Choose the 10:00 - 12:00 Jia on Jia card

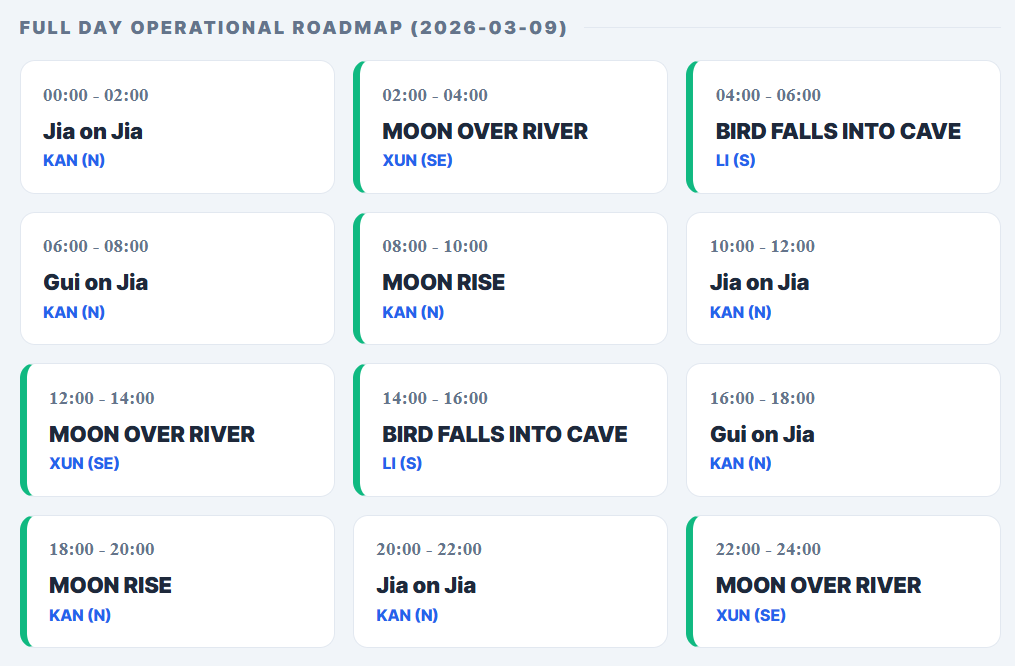coord(843,278)
